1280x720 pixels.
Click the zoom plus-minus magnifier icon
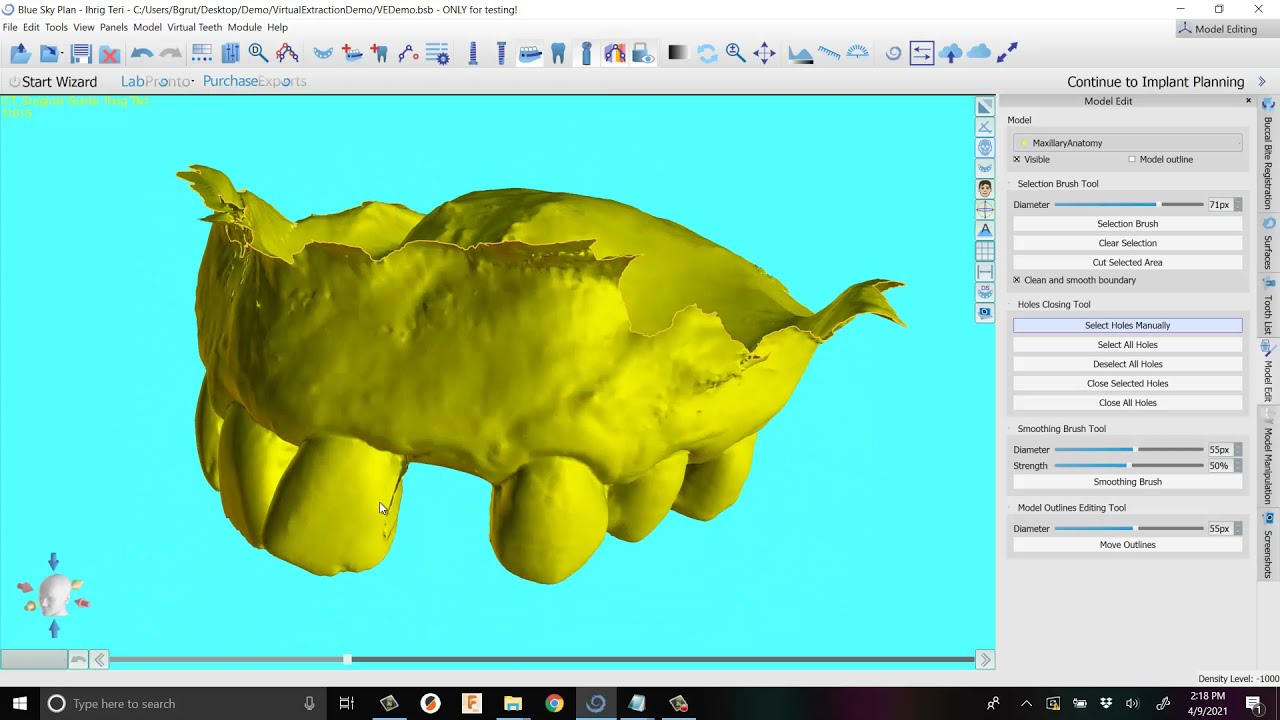click(x=735, y=54)
